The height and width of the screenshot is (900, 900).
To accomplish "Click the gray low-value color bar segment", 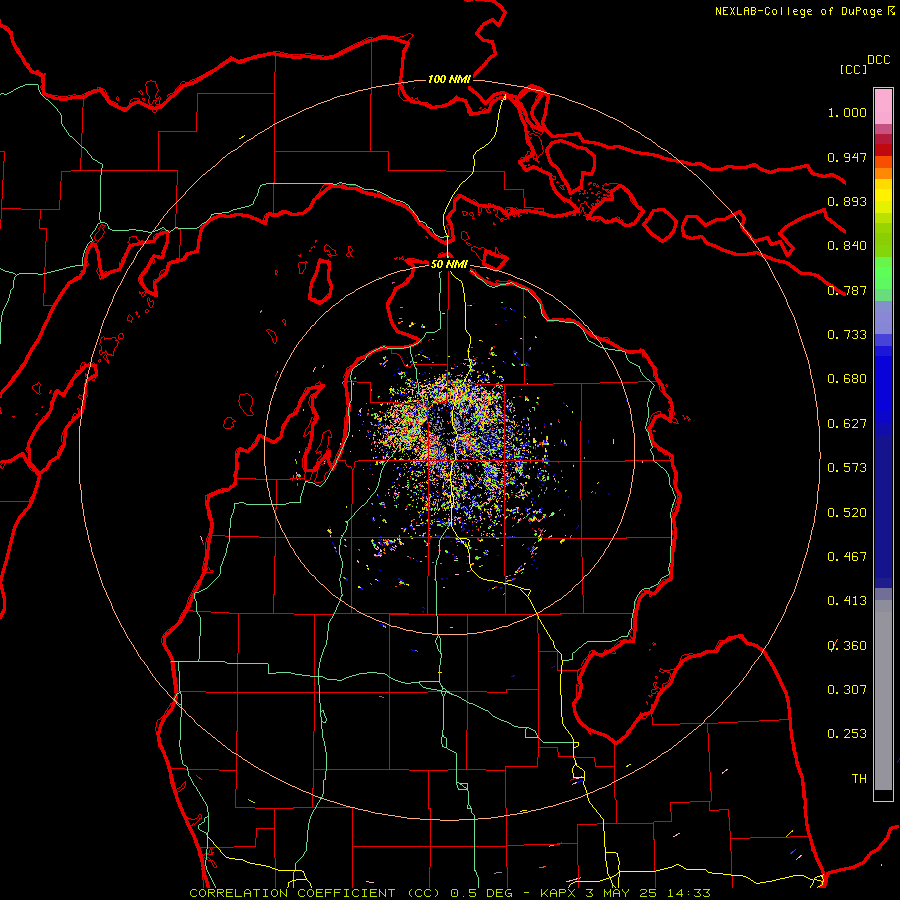I will coord(883,695).
